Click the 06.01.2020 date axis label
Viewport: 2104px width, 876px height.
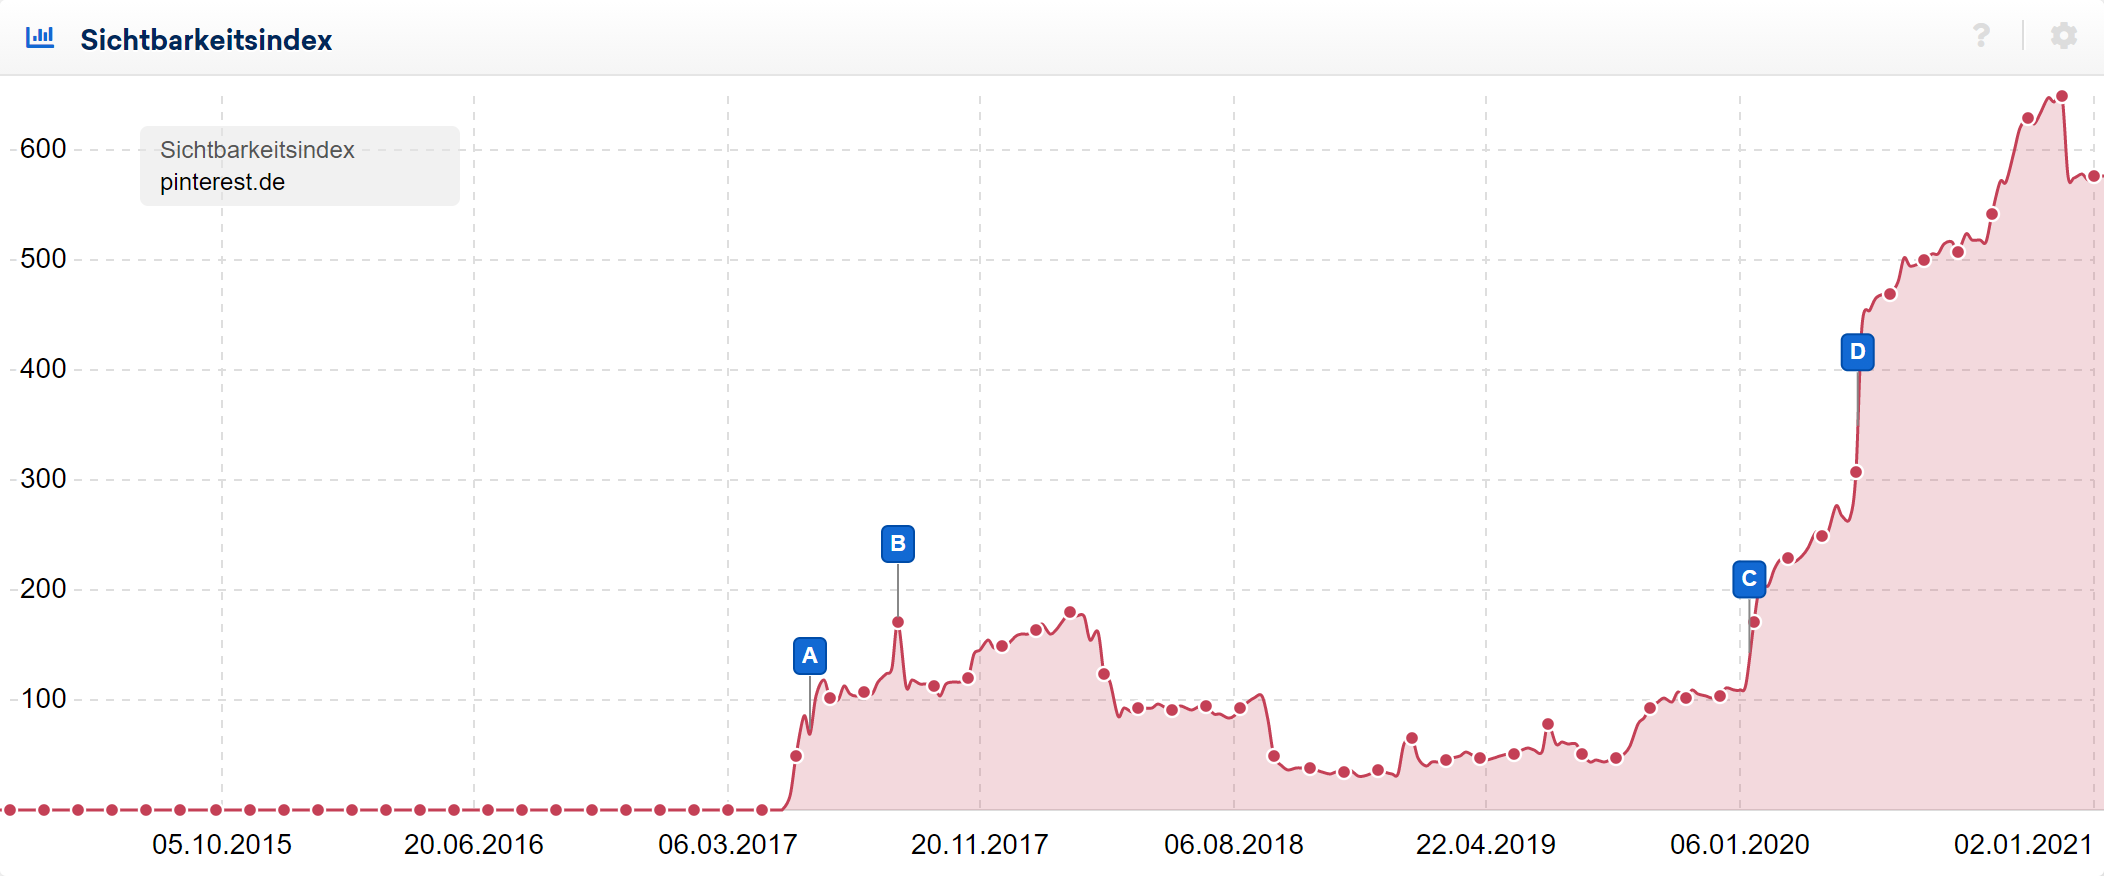pyautogui.click(x=1739, y=845)
